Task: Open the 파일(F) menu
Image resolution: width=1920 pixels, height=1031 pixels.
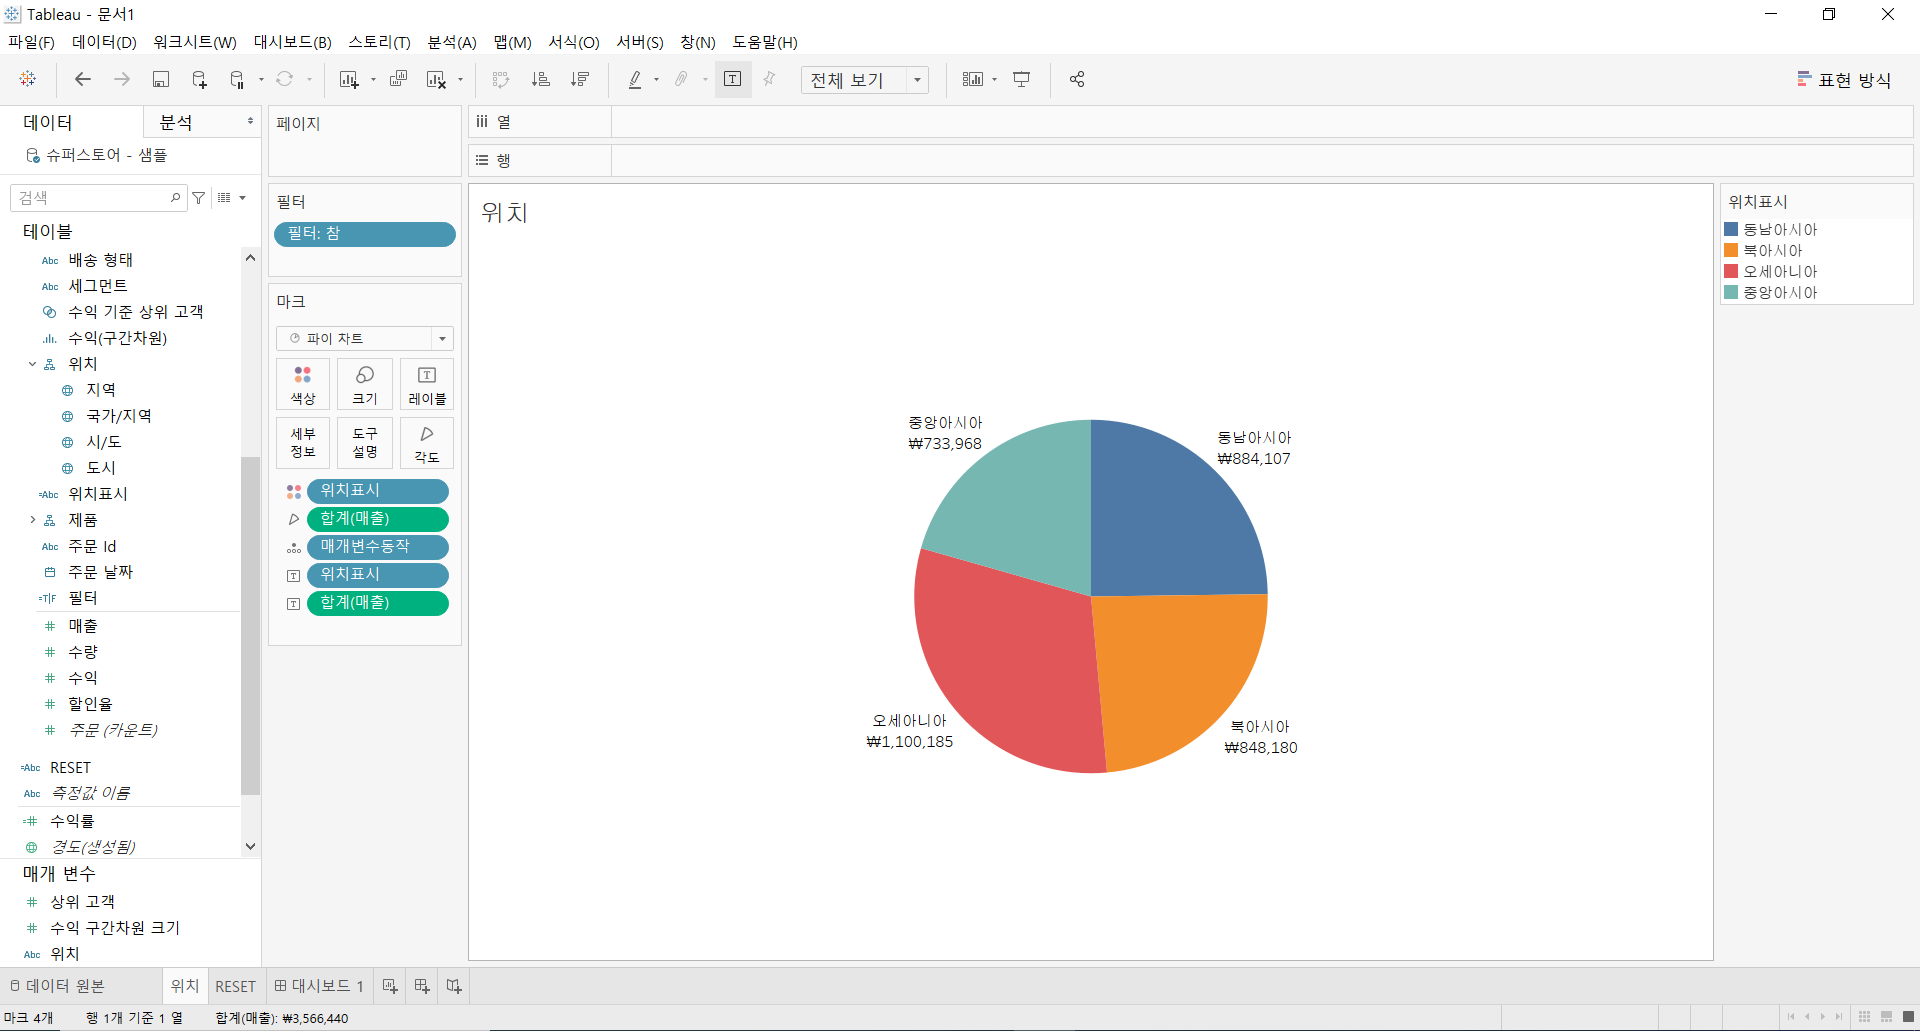Action: coord(31,42)
